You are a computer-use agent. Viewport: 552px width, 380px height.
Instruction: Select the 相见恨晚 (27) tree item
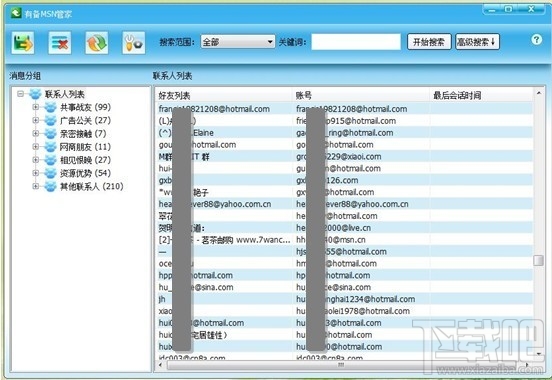click(85, 160)
